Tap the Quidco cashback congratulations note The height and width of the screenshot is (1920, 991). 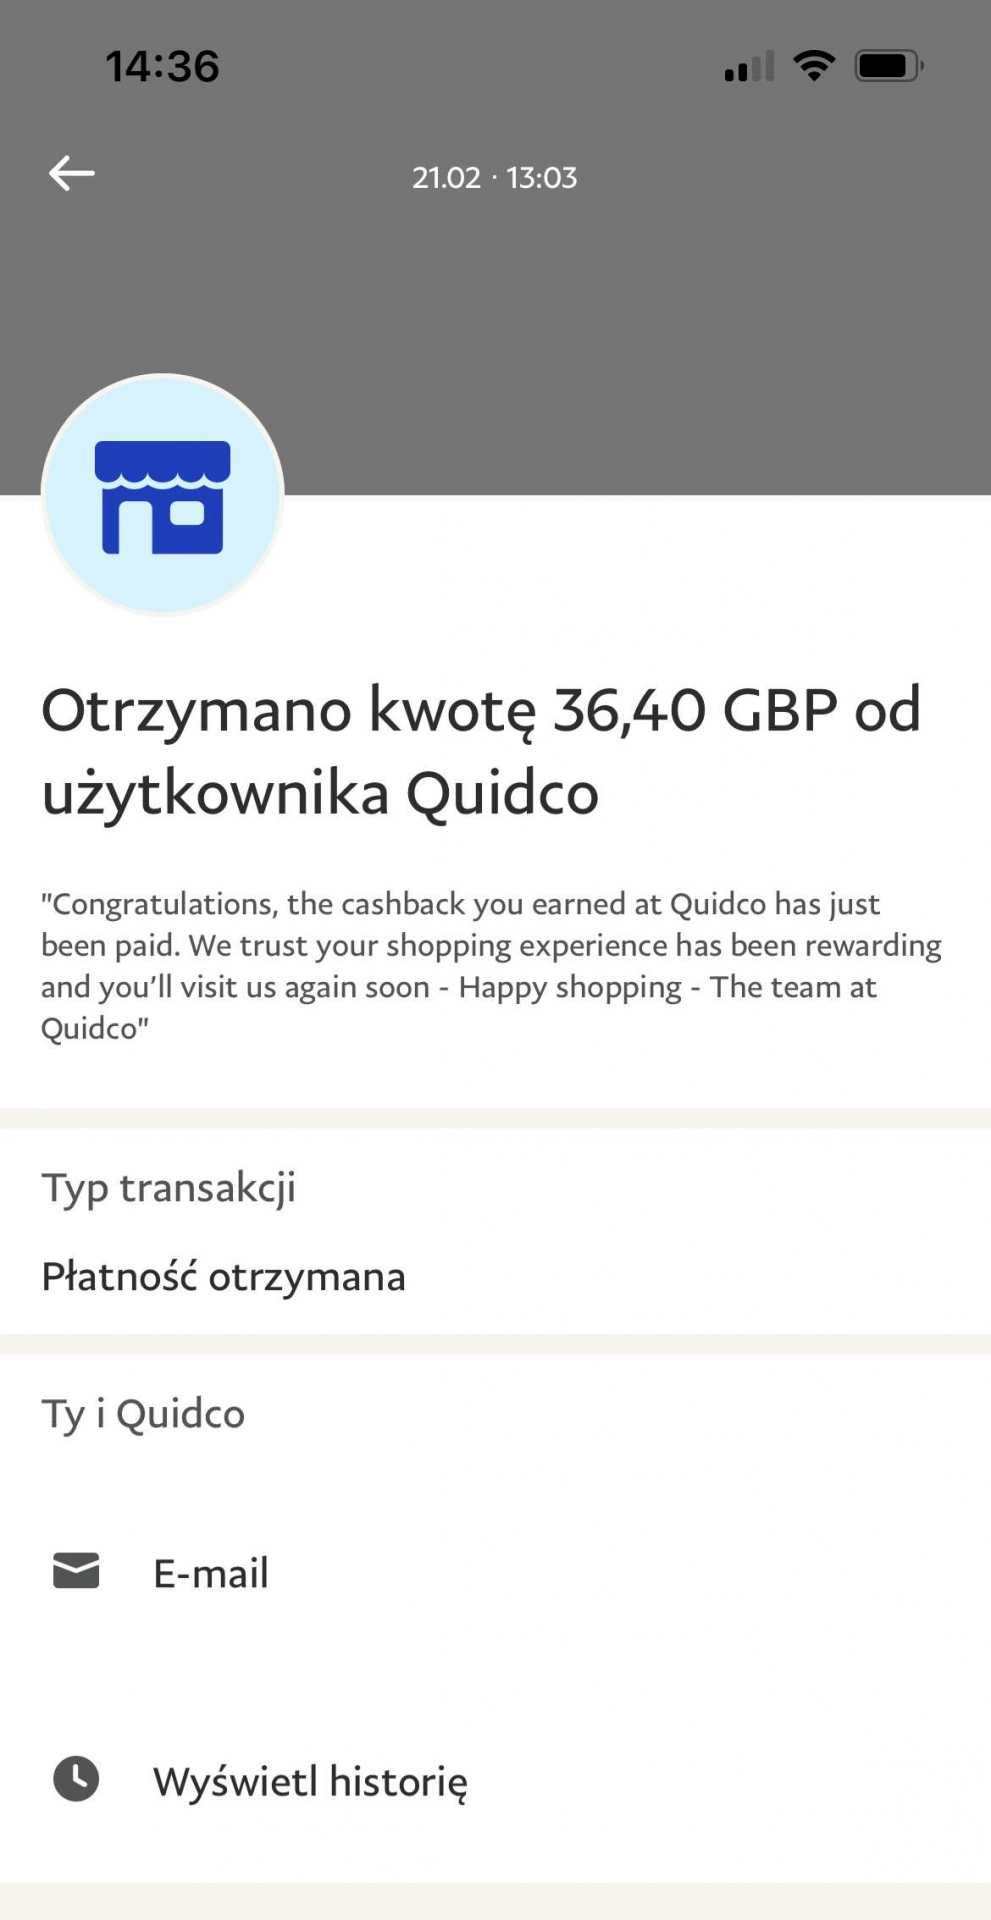(491, 966)
